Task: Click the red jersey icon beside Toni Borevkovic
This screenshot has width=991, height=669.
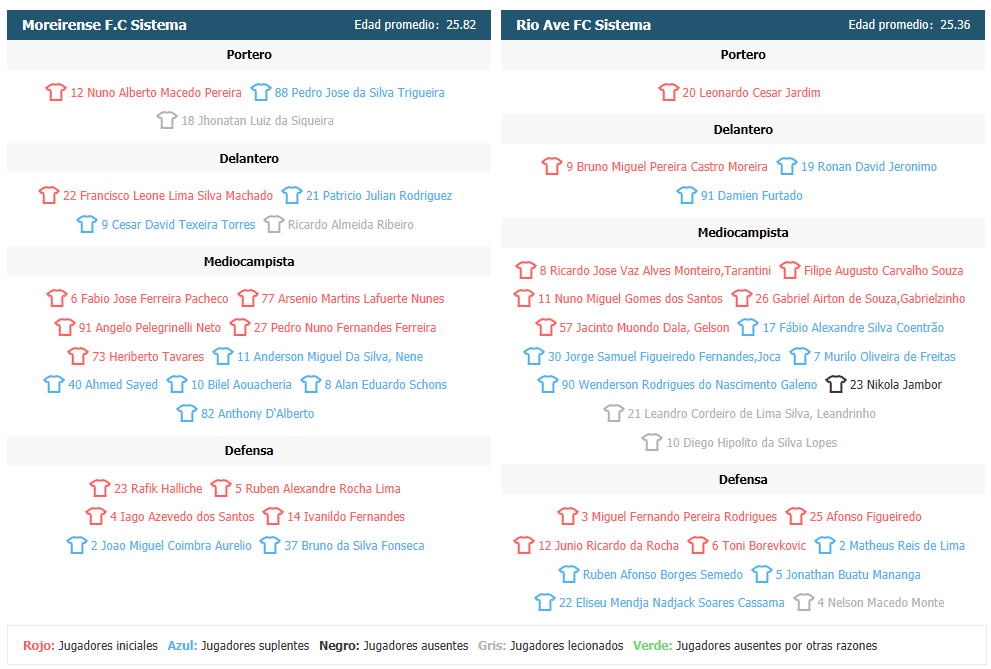Action: tap(698, 545)
